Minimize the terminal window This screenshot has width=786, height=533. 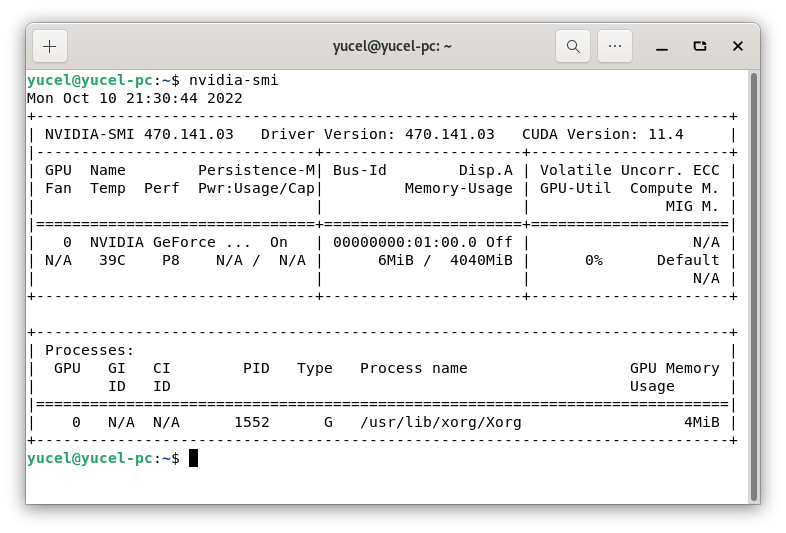coord(662,47)
